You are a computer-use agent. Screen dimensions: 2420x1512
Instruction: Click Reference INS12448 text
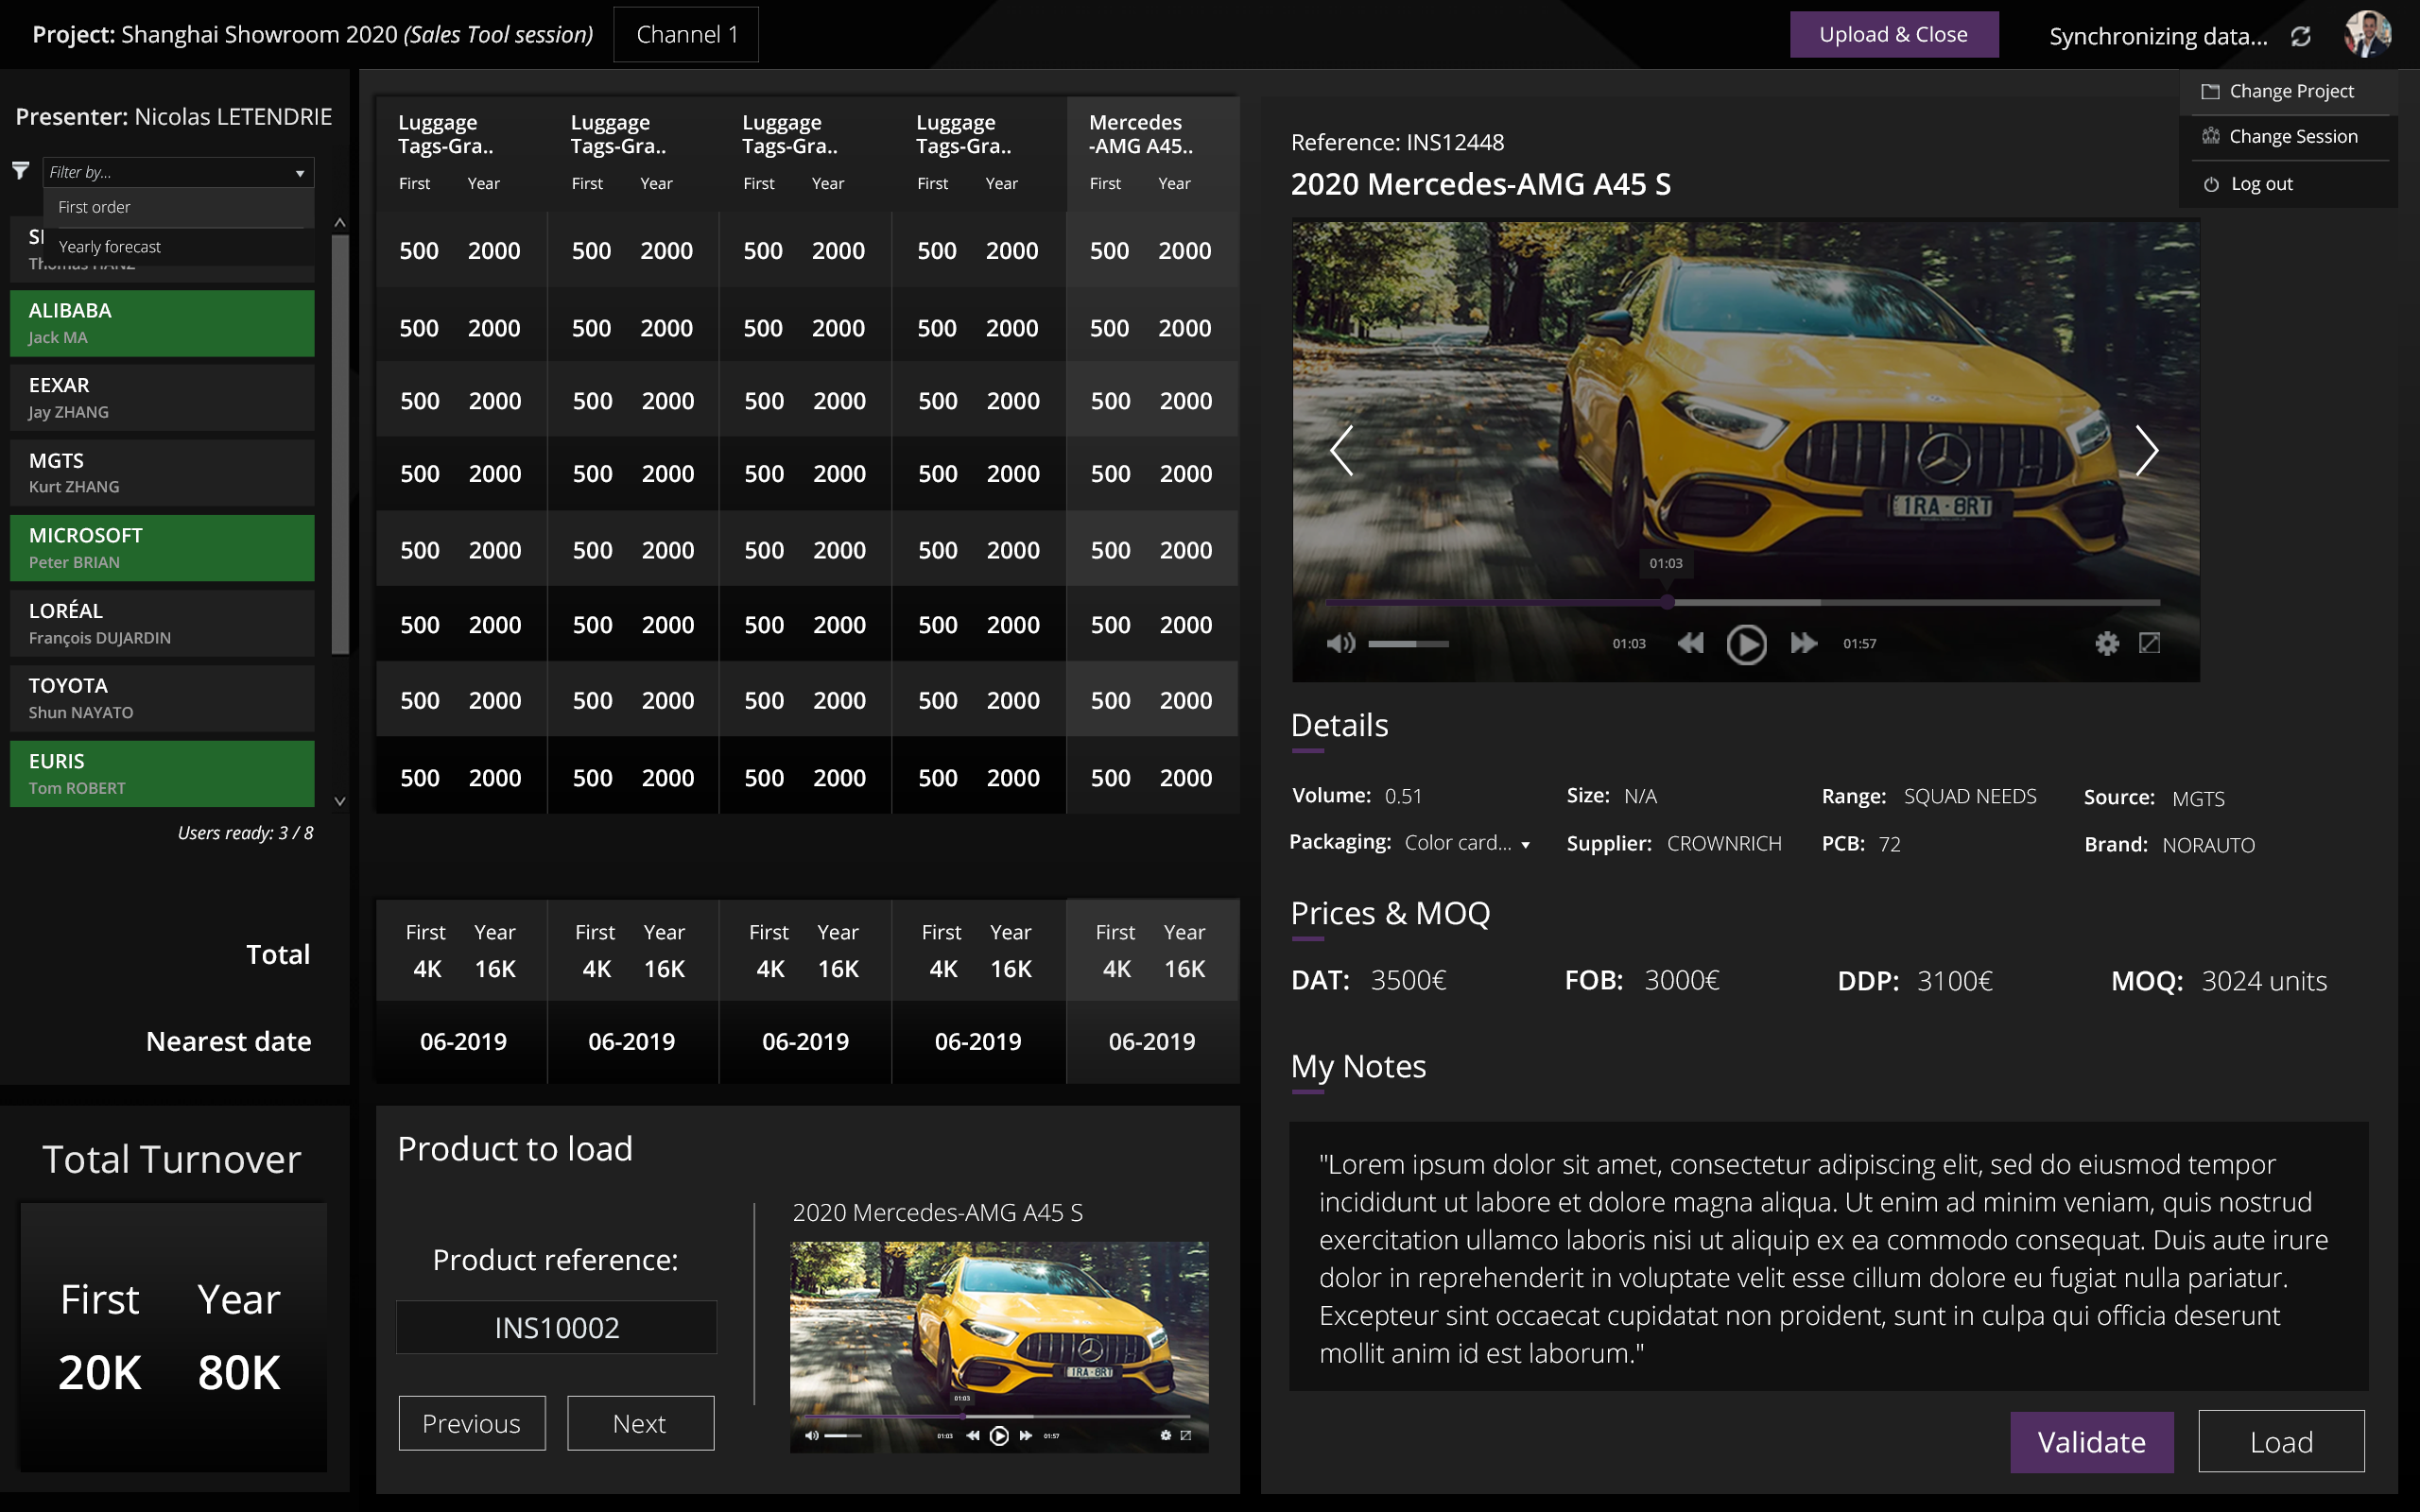point(1397,142)
